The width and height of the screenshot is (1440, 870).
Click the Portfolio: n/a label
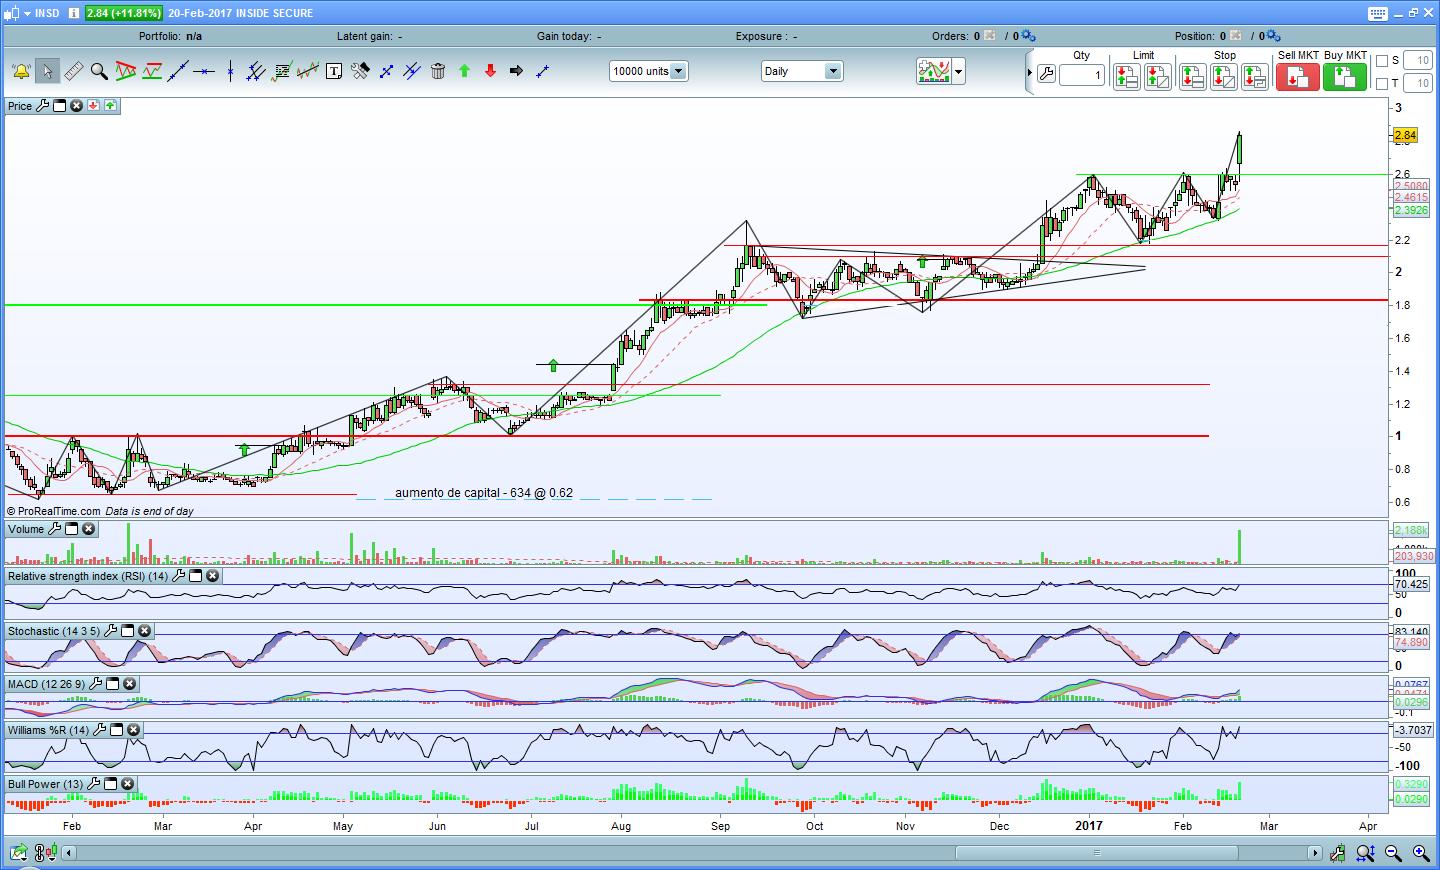coord(170,36)
